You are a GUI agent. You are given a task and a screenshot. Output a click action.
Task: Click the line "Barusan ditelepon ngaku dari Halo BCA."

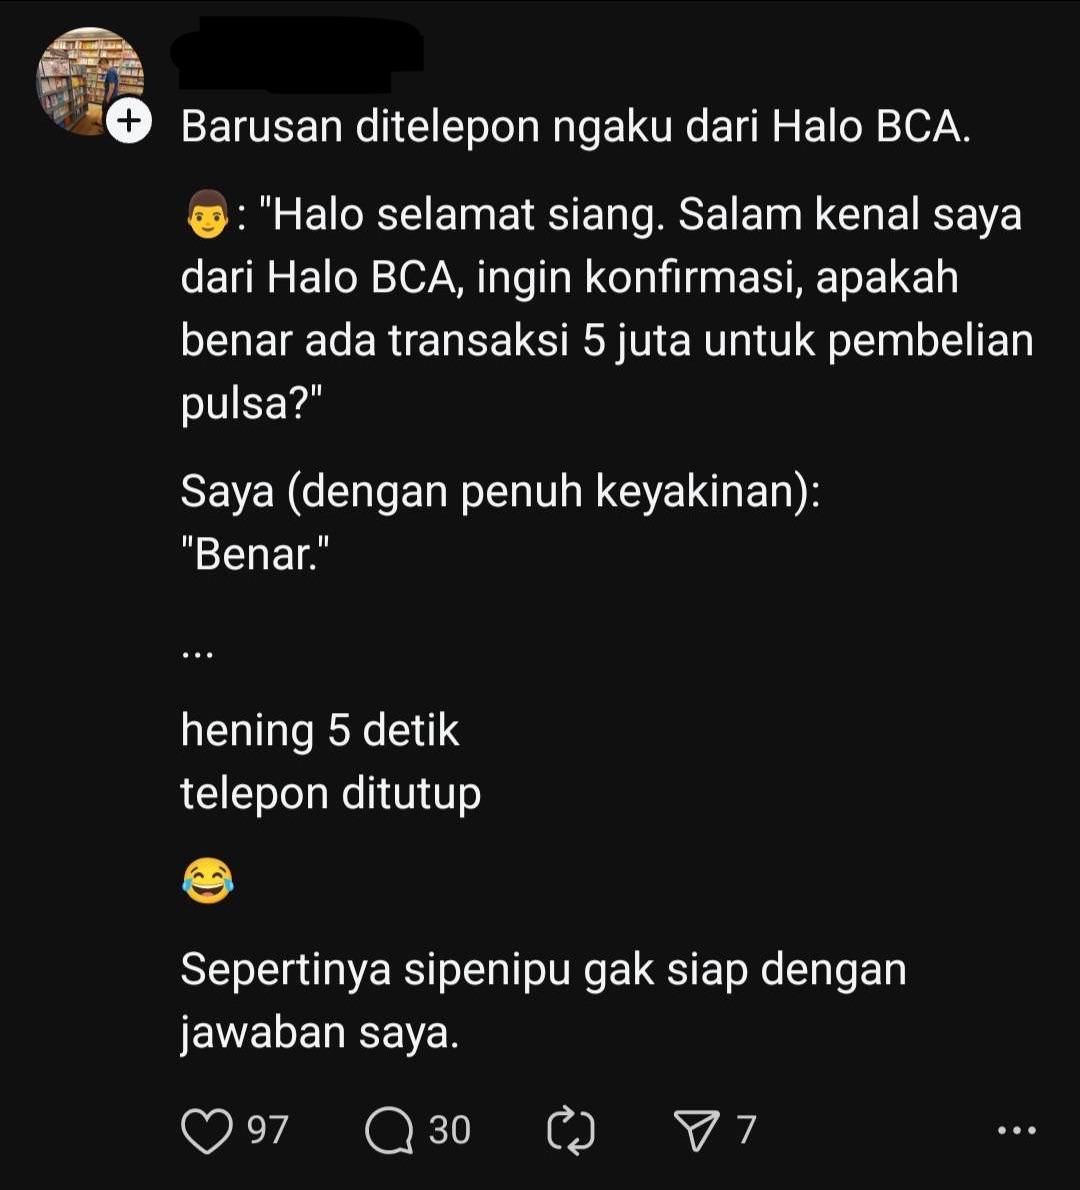(x=575, y=127)
